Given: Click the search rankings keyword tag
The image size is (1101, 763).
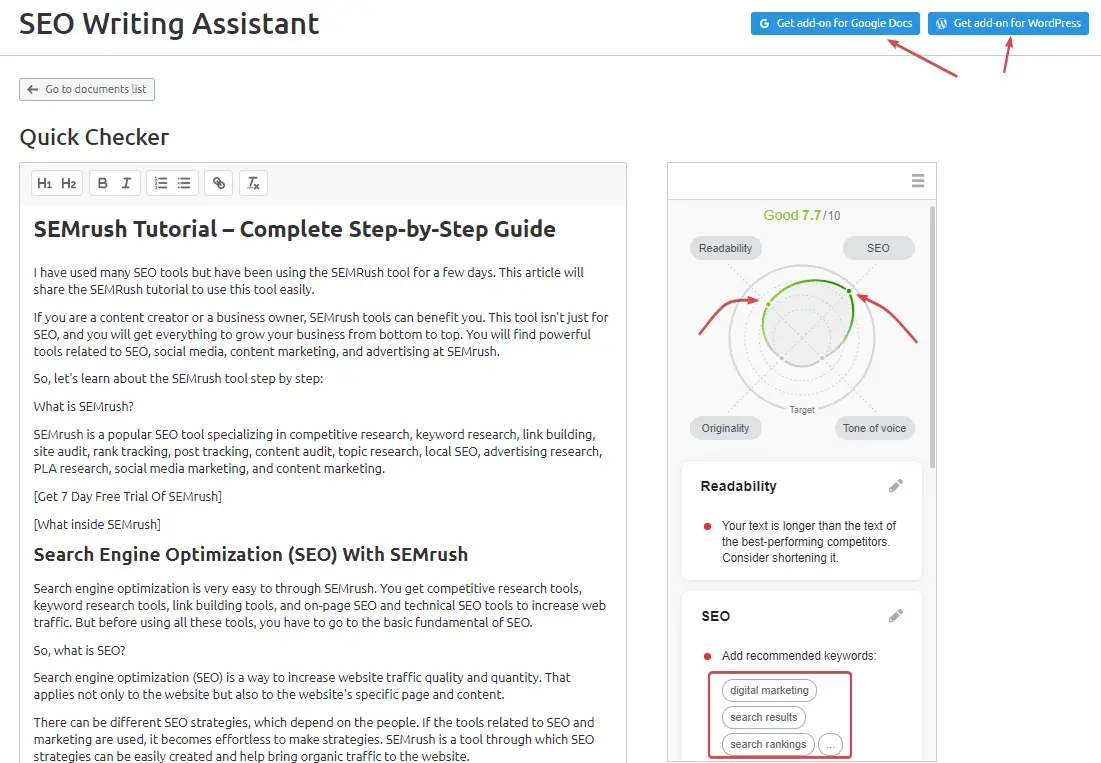Looking at the screenshot, I should [768, 744].
